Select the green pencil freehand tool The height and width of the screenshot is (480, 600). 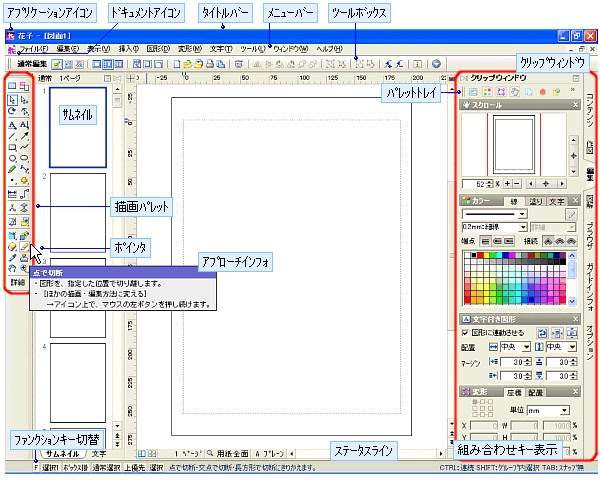tap(12, 169)
